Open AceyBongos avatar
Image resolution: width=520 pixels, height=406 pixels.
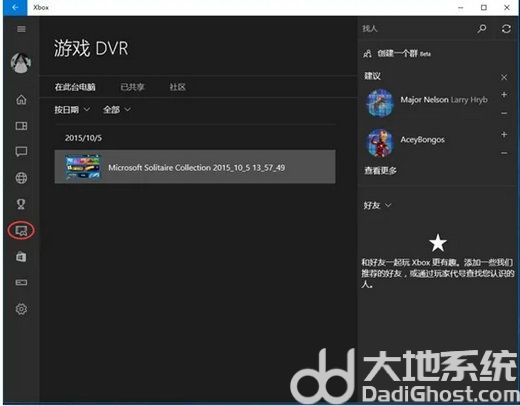[380, 143]
